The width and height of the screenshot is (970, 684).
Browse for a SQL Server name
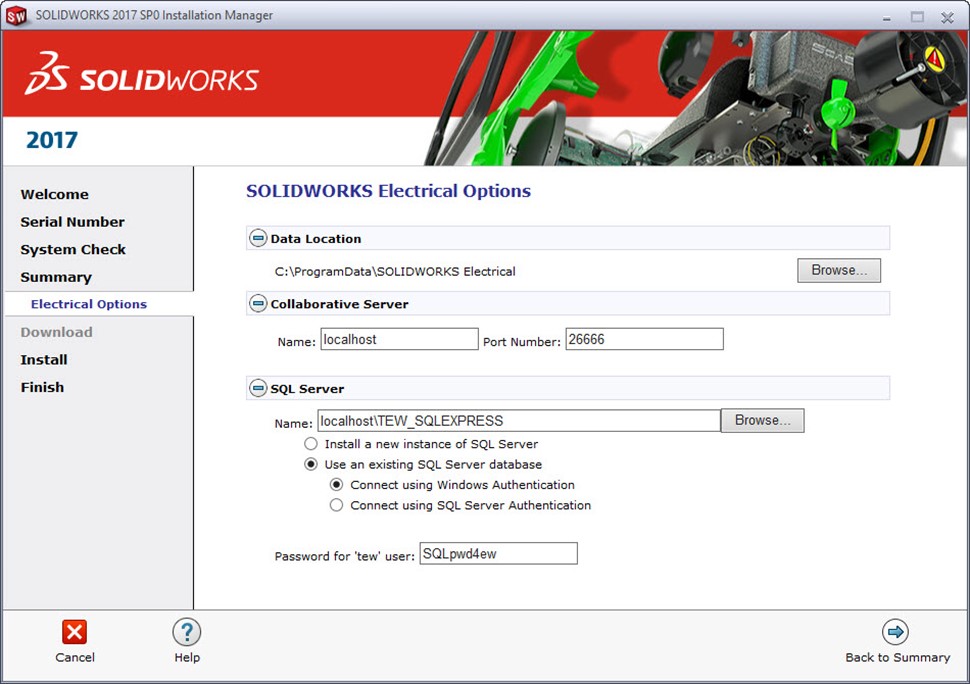tap(762, 421)
